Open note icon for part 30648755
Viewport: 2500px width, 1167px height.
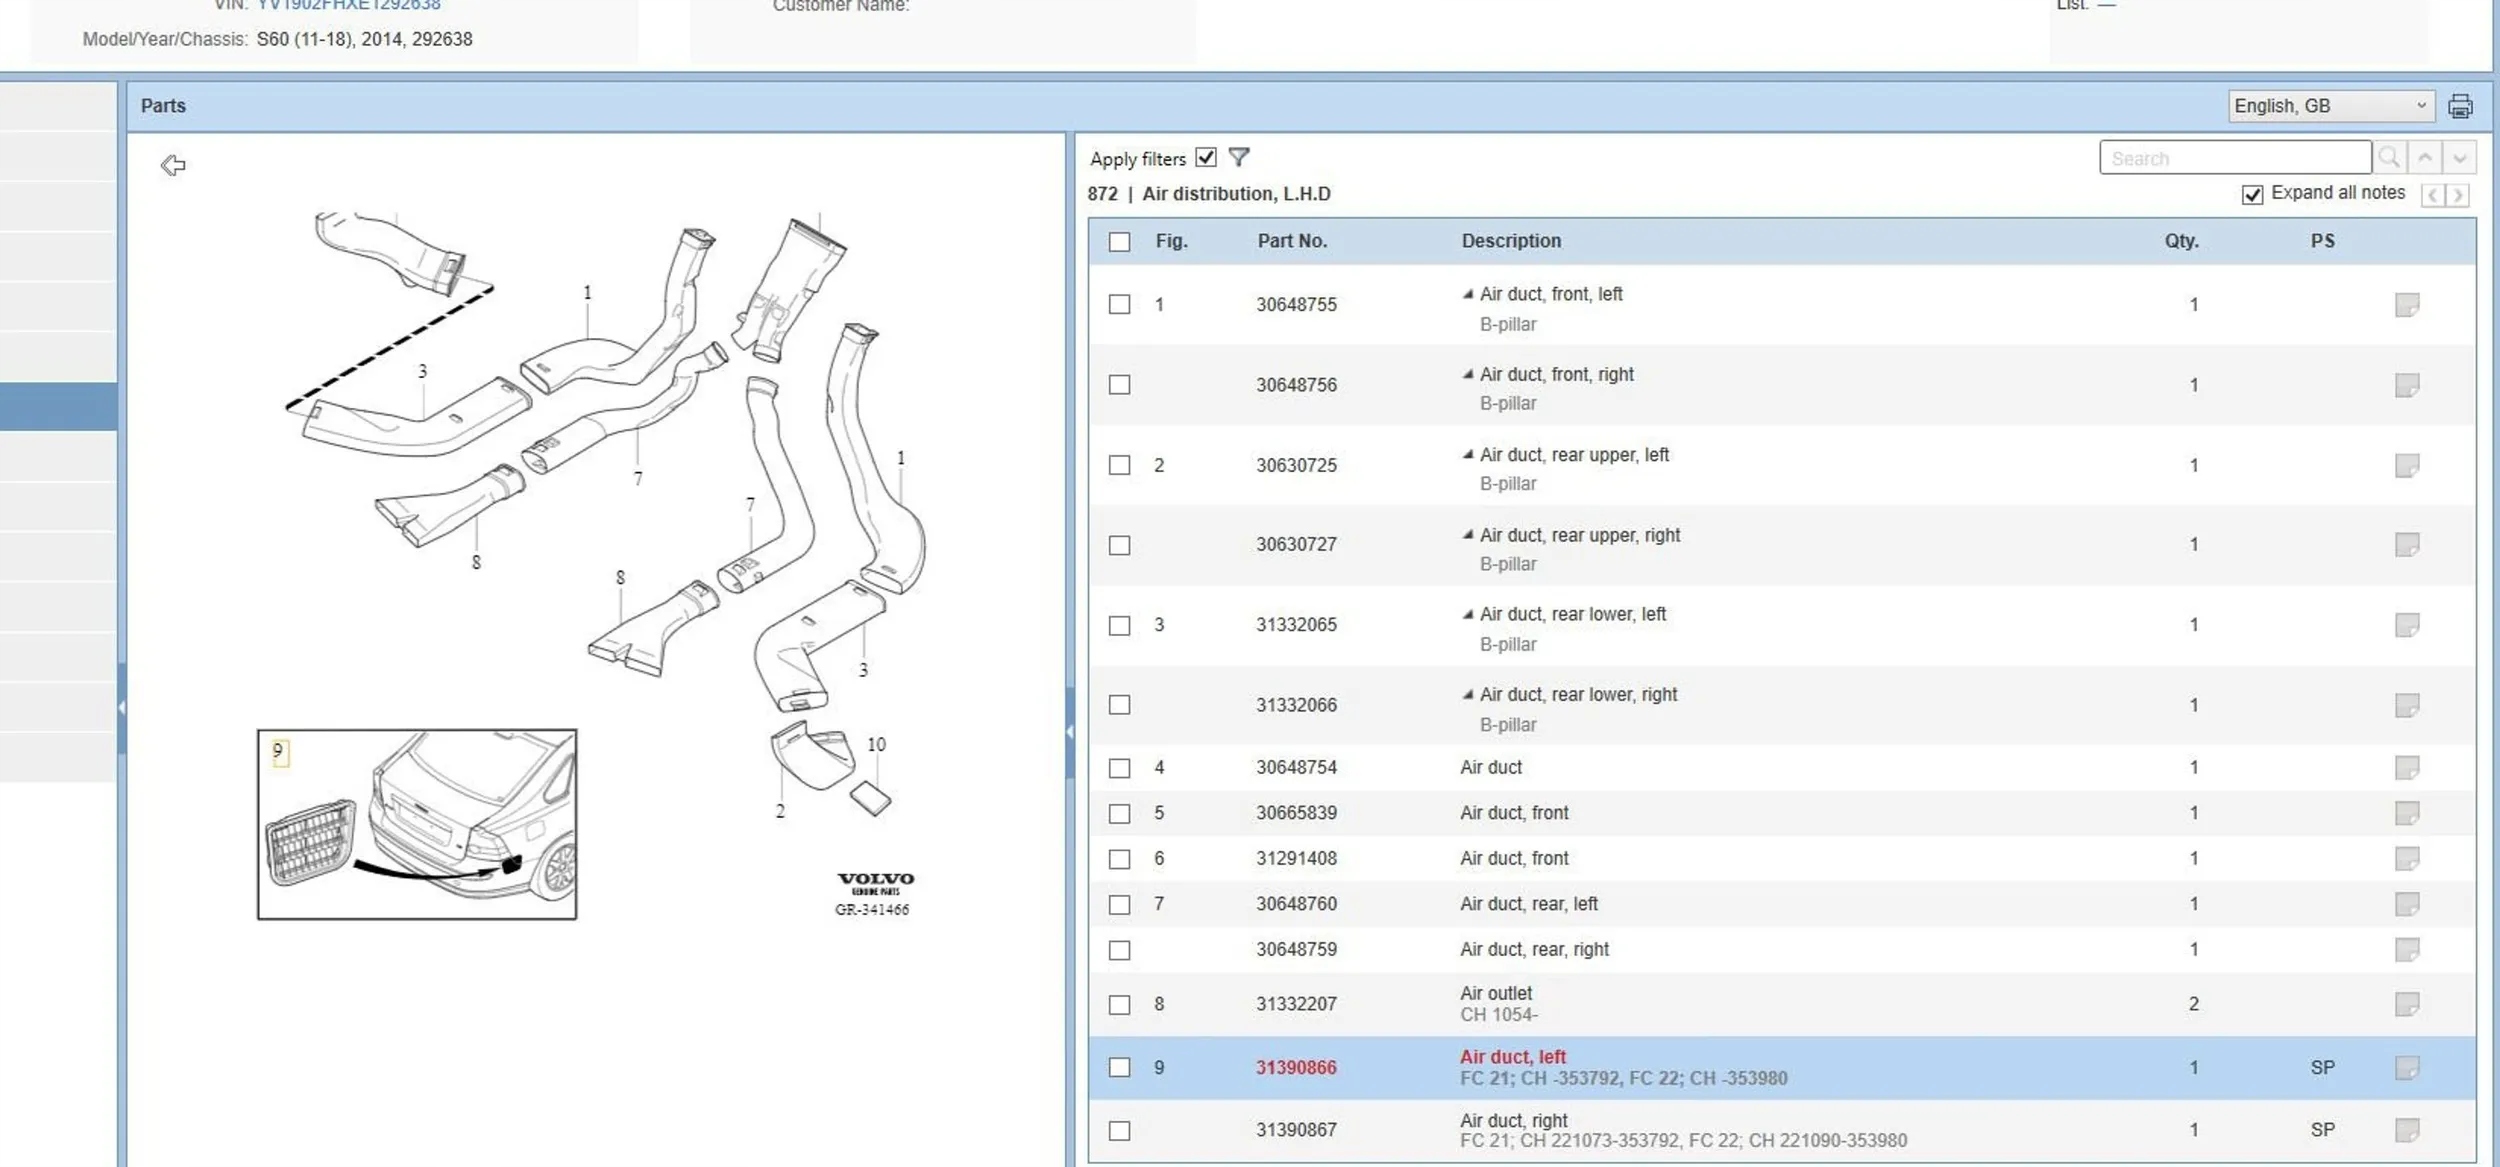coord(2406,304)
